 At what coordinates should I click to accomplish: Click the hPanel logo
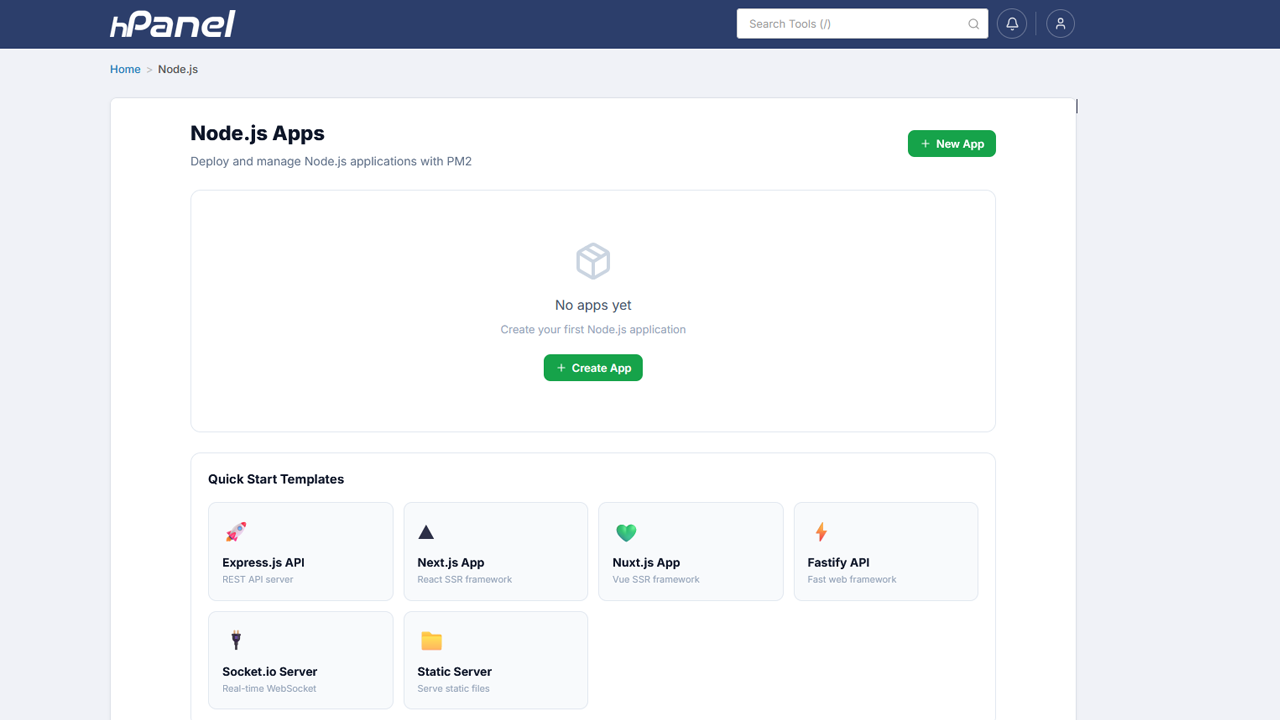tap(173, 24)
